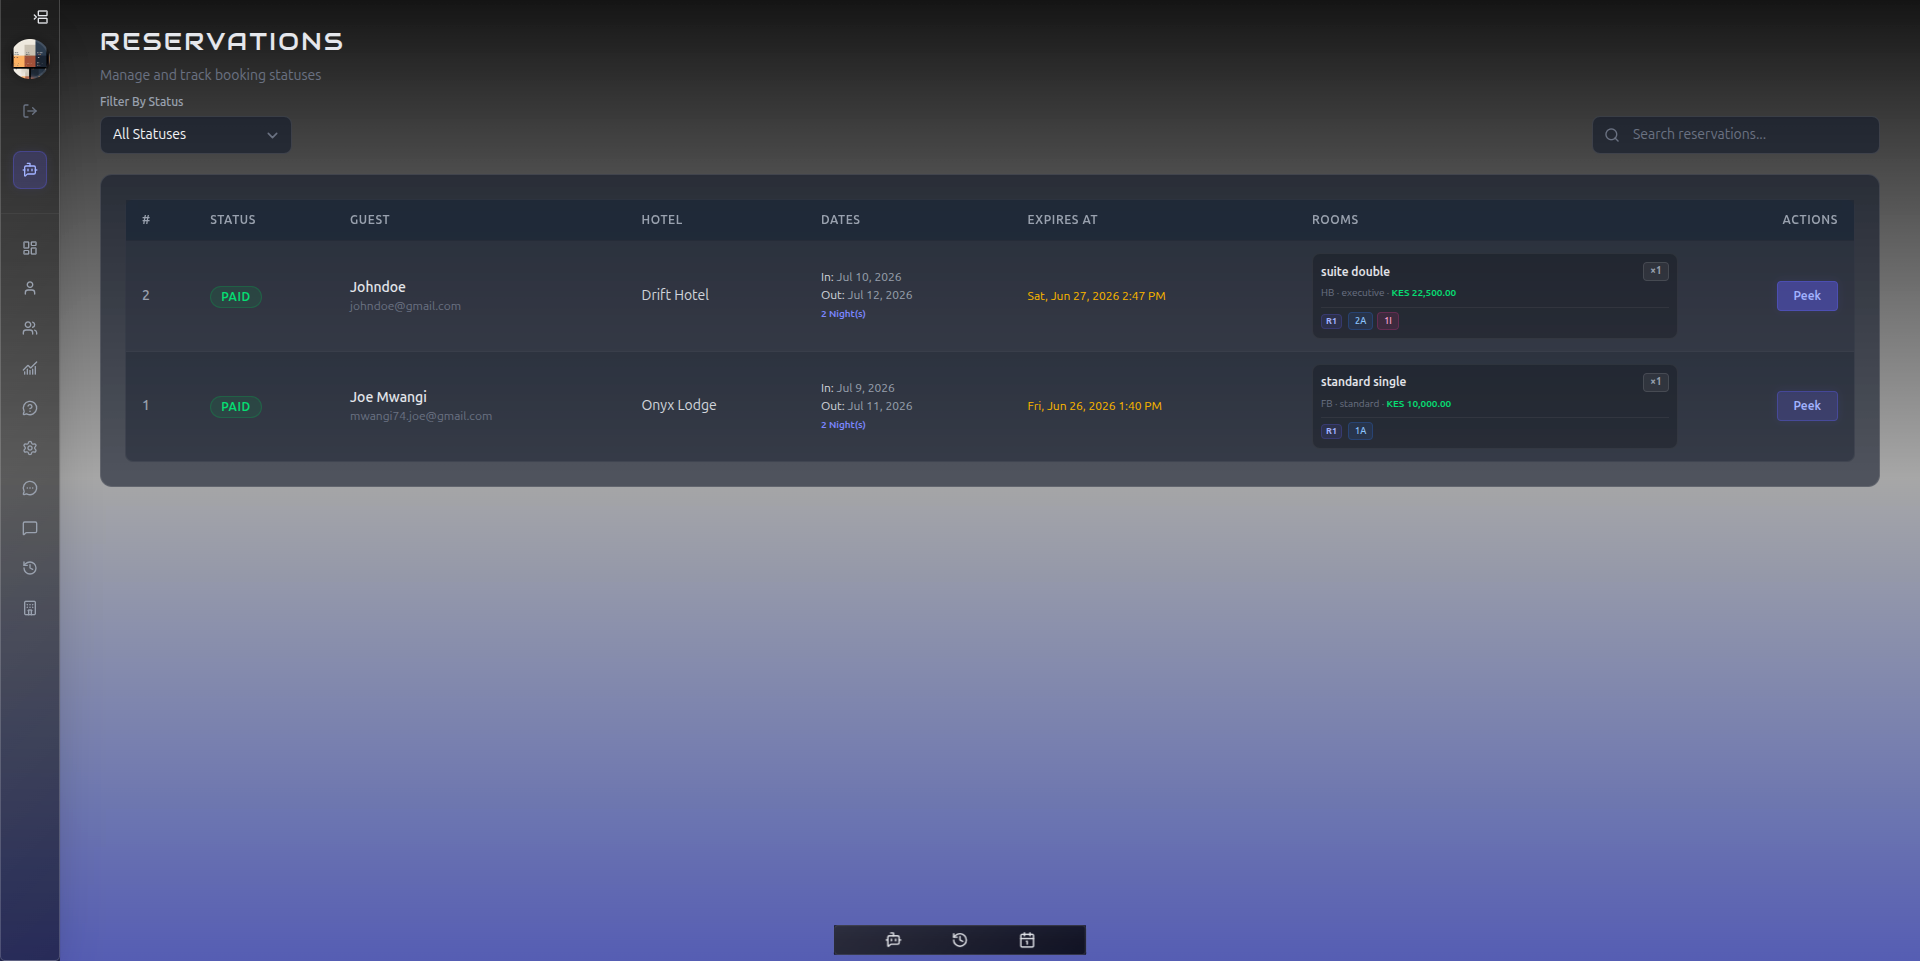1920x961 pixels.
Task: Select guest name Joe Mwangi
Action: [388, 397]
